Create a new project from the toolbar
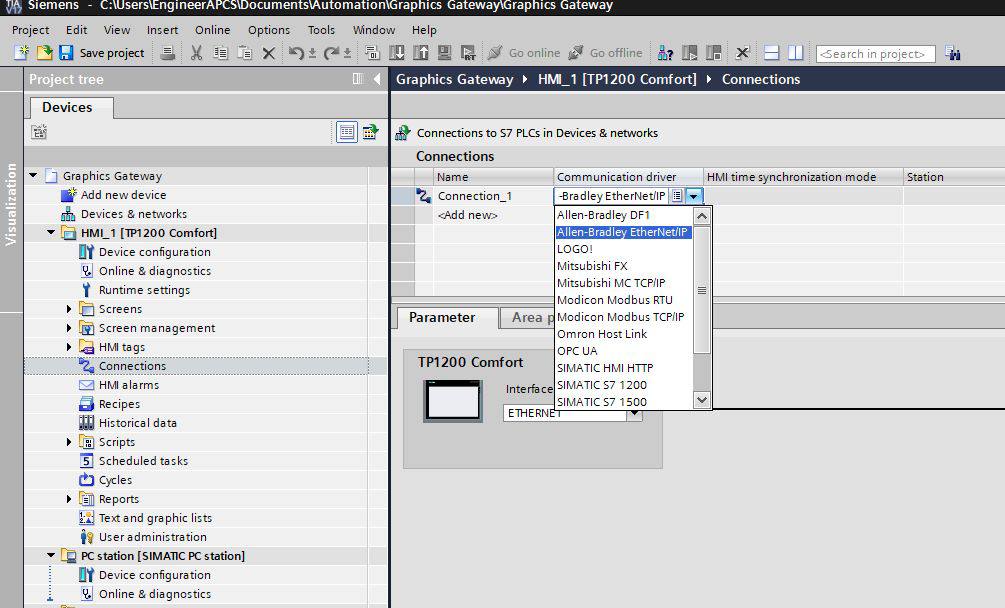 [21, 53]
